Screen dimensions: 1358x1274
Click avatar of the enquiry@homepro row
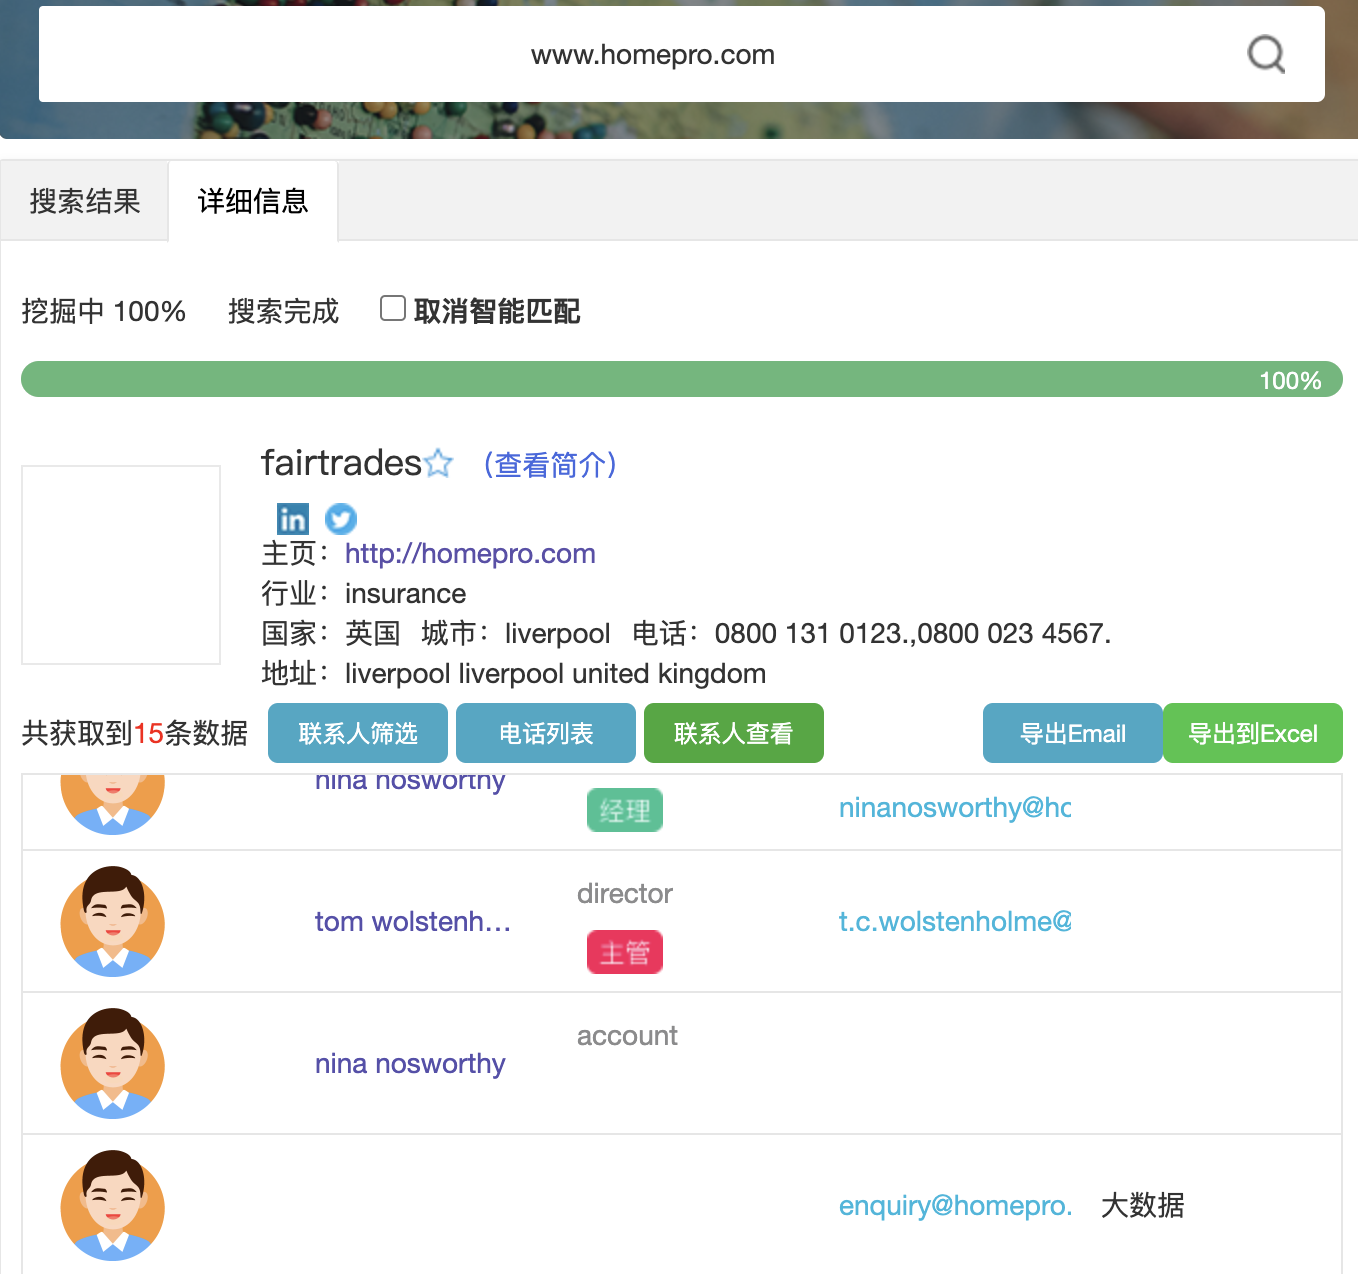pyautogui.click(x=113, y=1205)
